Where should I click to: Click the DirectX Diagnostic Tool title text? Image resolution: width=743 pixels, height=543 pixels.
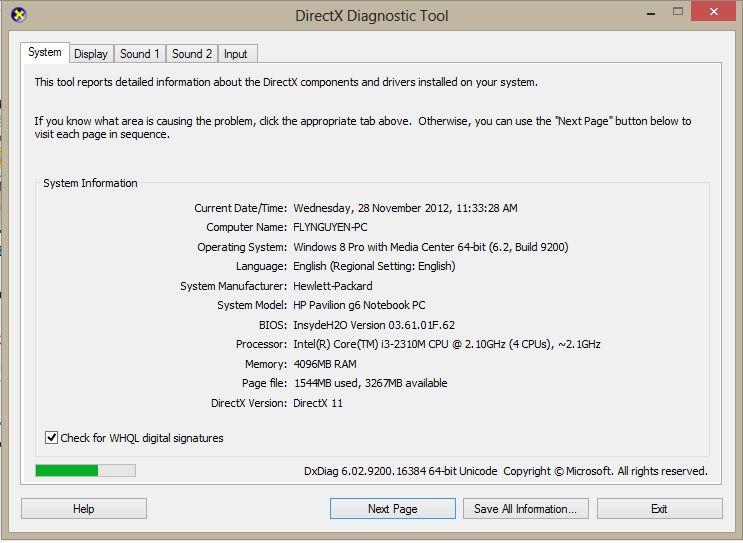(372, 16)
